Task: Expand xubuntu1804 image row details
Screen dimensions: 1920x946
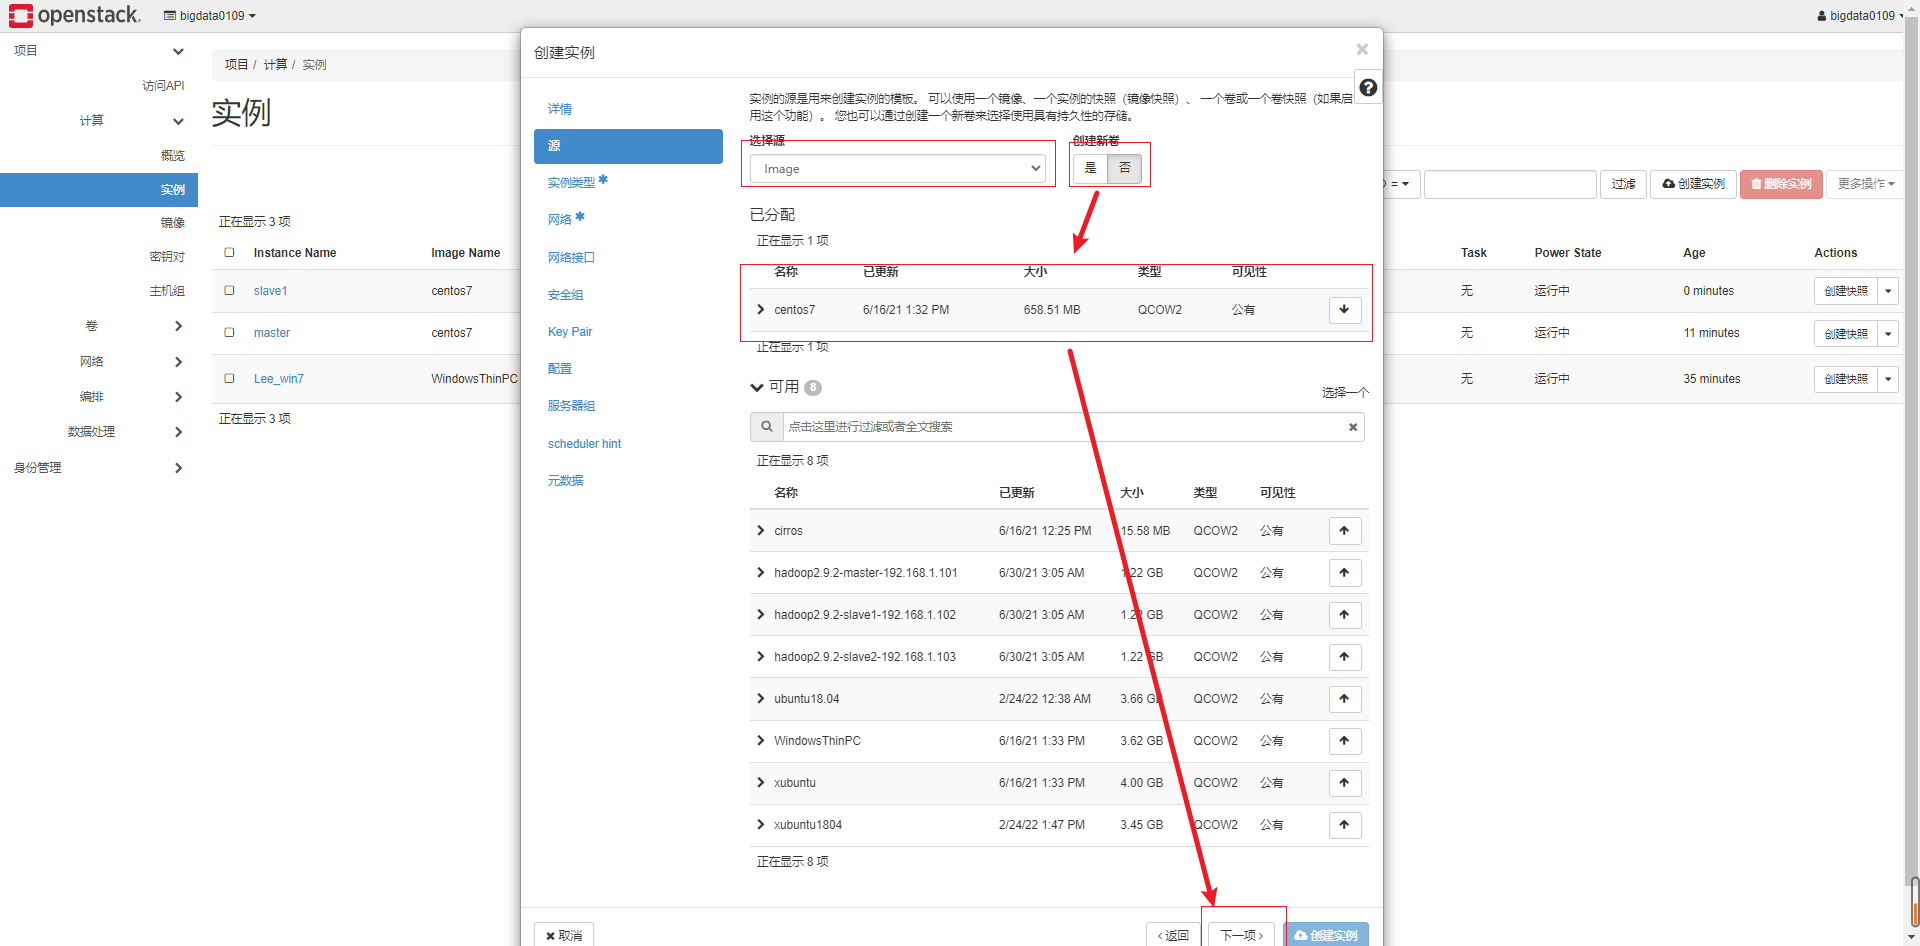Action: click(x=761, y=825)
